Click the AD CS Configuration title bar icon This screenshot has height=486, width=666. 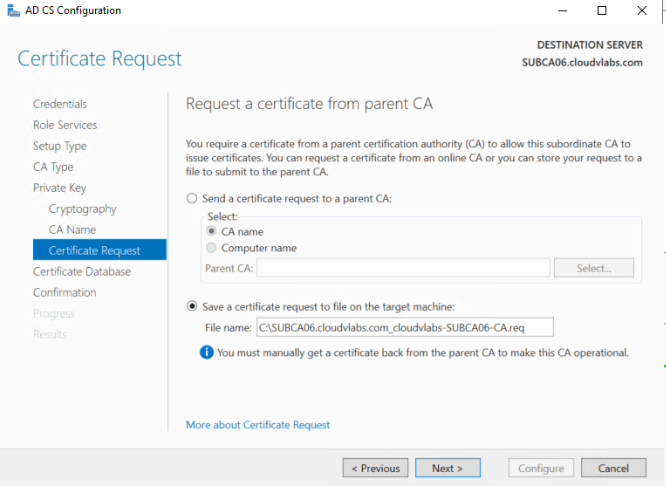point(14,10)
